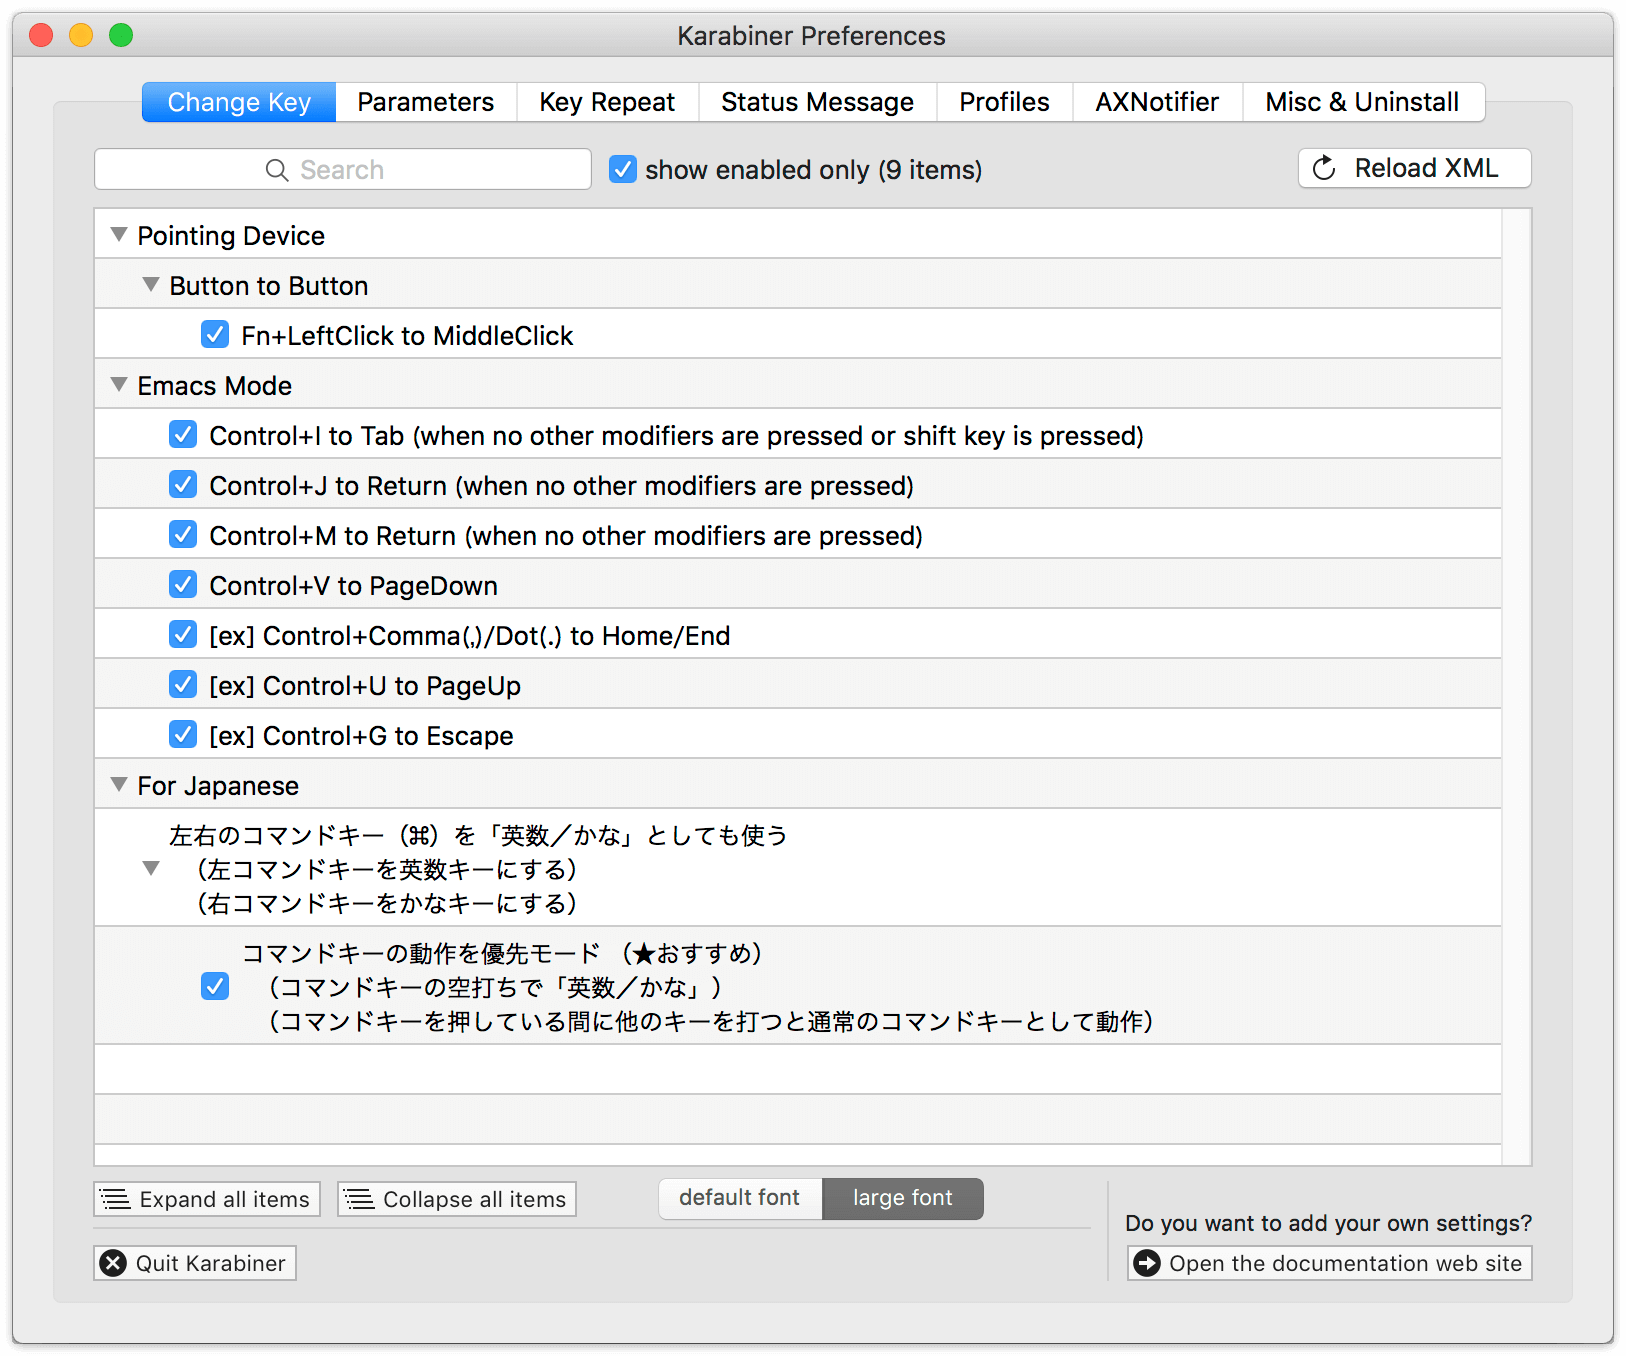Screen dimensions: 1626x1356
Task: Click the yellow minimize window button
Action: [x=81, y=35]
